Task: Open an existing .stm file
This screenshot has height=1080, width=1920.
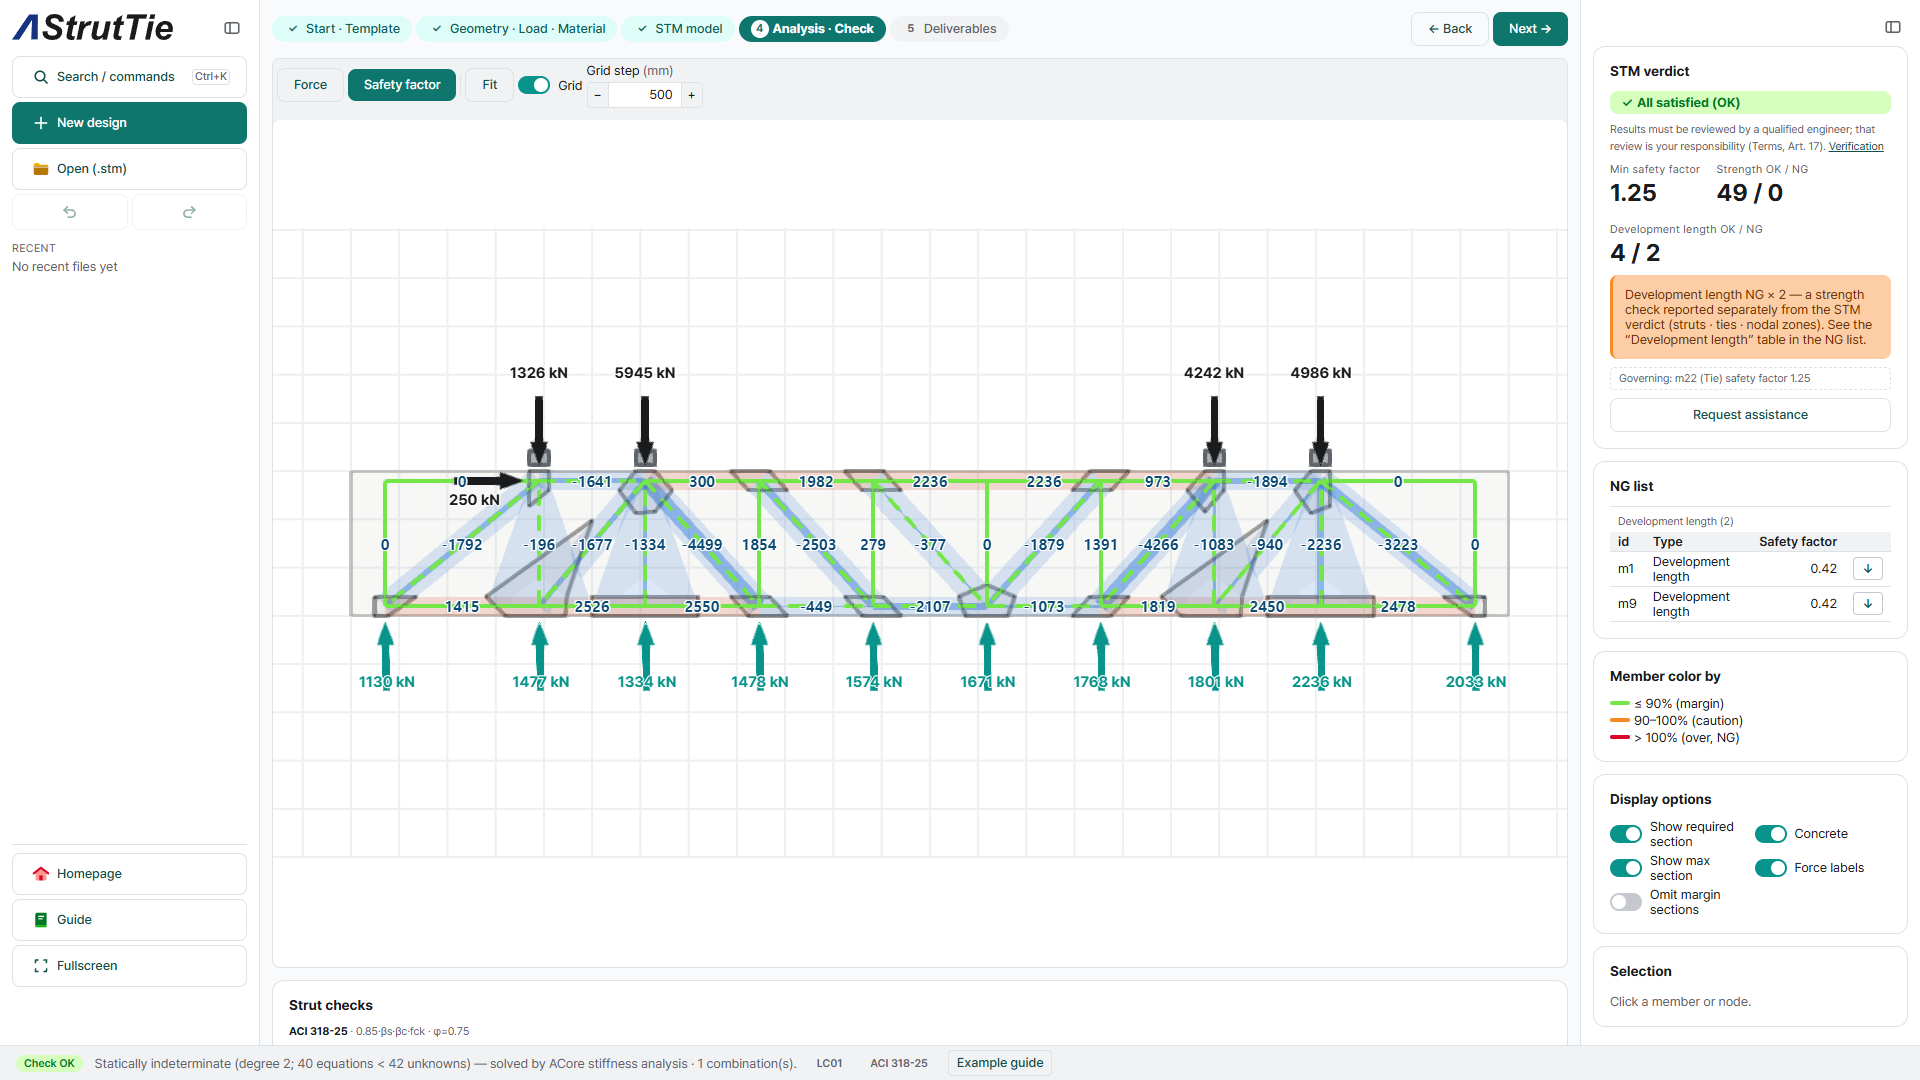Action: tap(129, 169)
